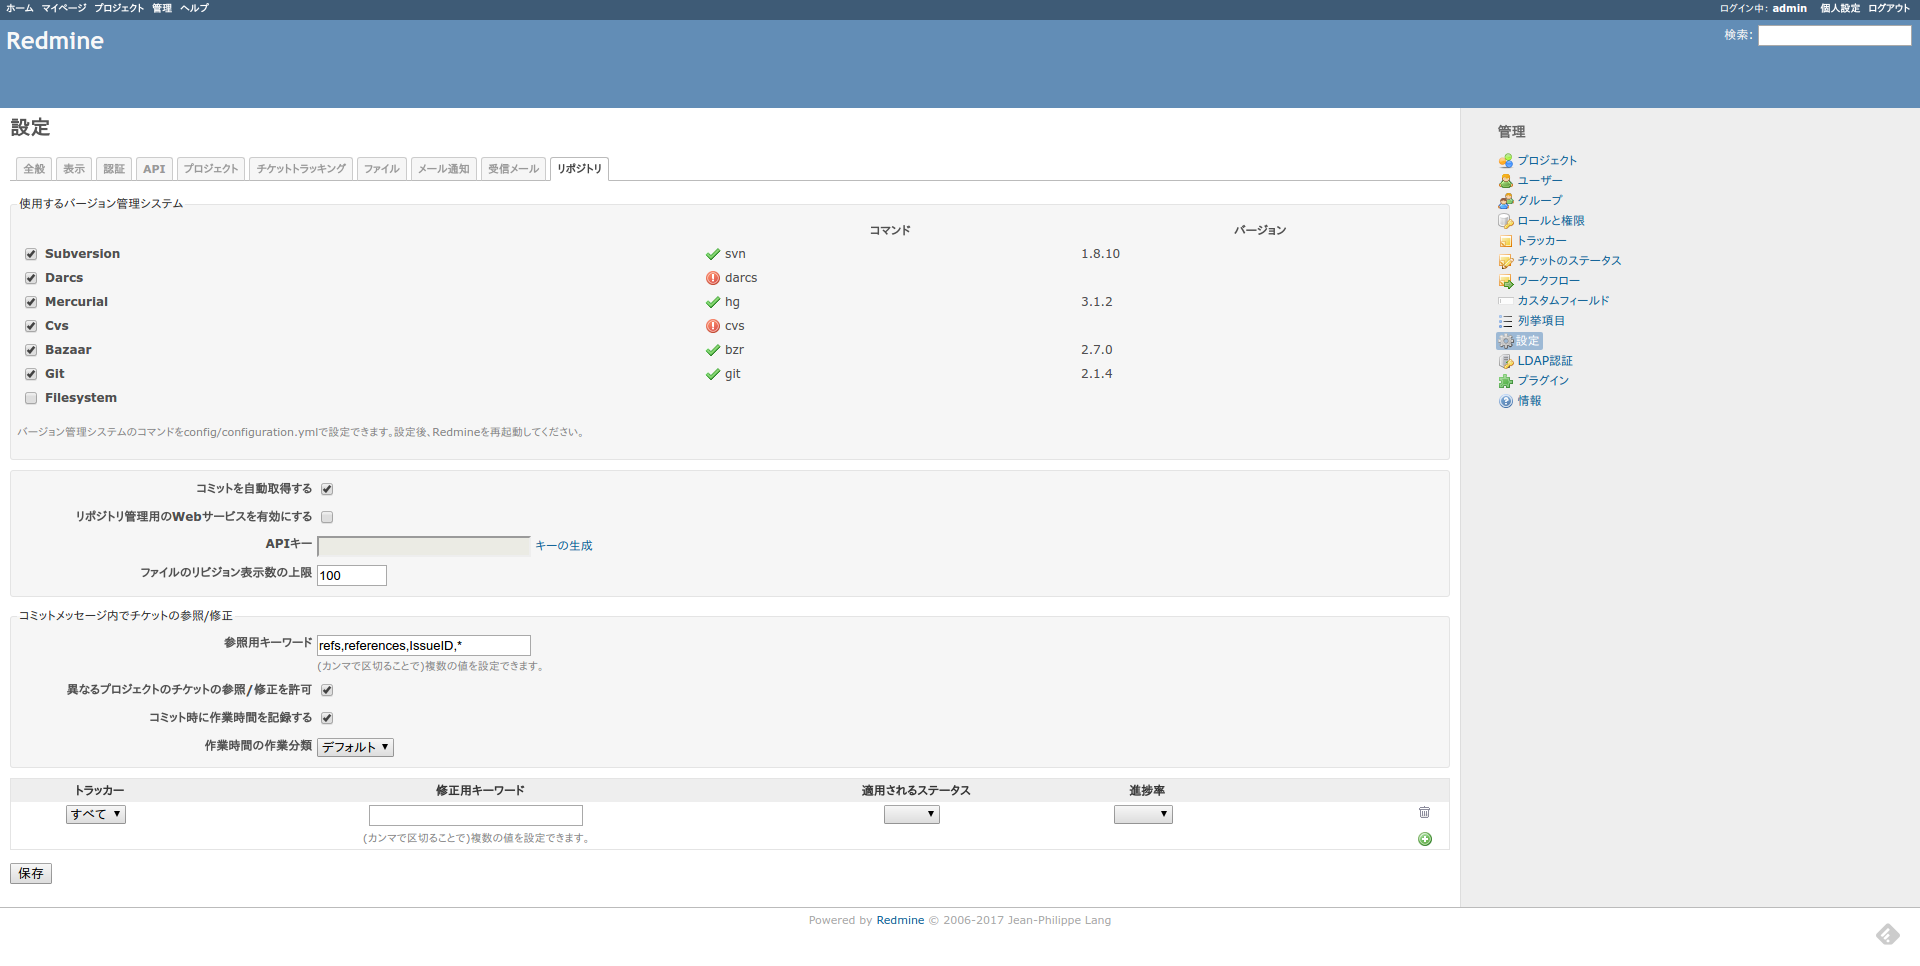Click the 列挙項目 list icon
This screenshot has width=1920, height=966.
[x=1506, y=321]
